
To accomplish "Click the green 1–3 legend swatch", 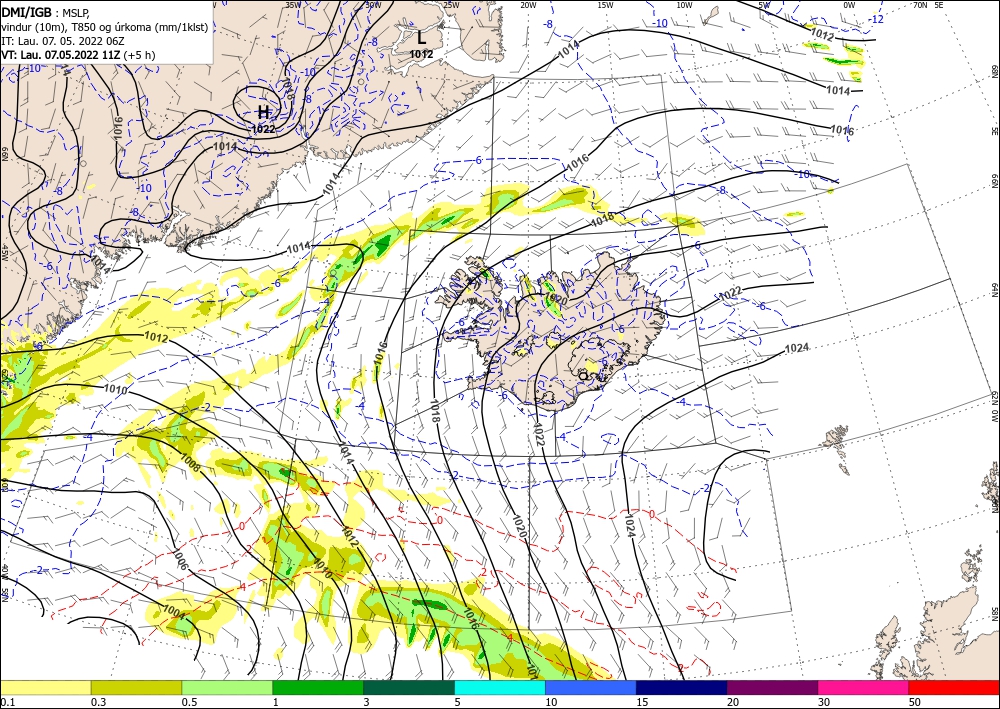I will [x=318, y=687].
